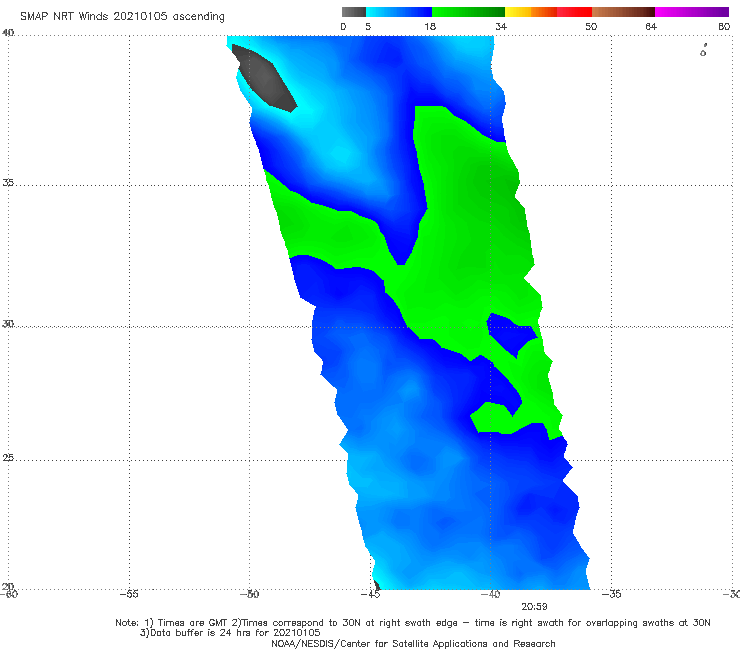Click the longitude label '-50'
This screenshot has height=650, width=740.
coord(250,594)
